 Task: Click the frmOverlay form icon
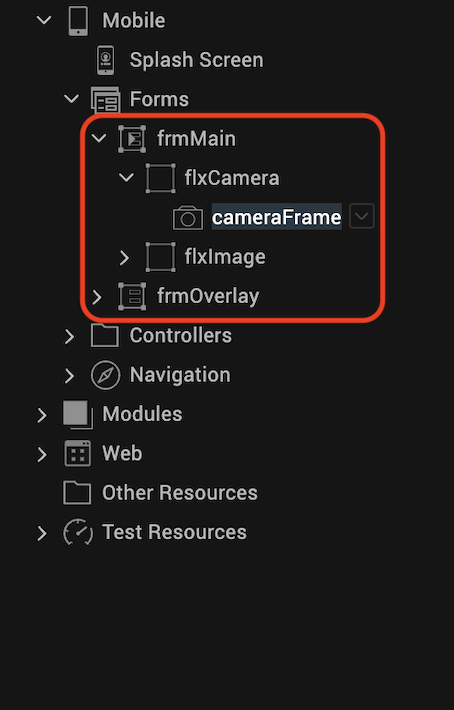click(132, 296)
